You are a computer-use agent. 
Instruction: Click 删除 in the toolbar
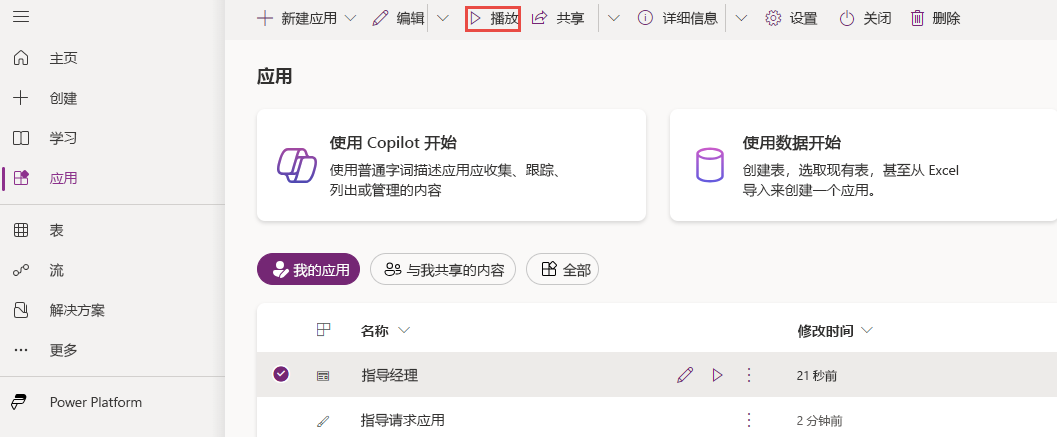coord(936,18)
